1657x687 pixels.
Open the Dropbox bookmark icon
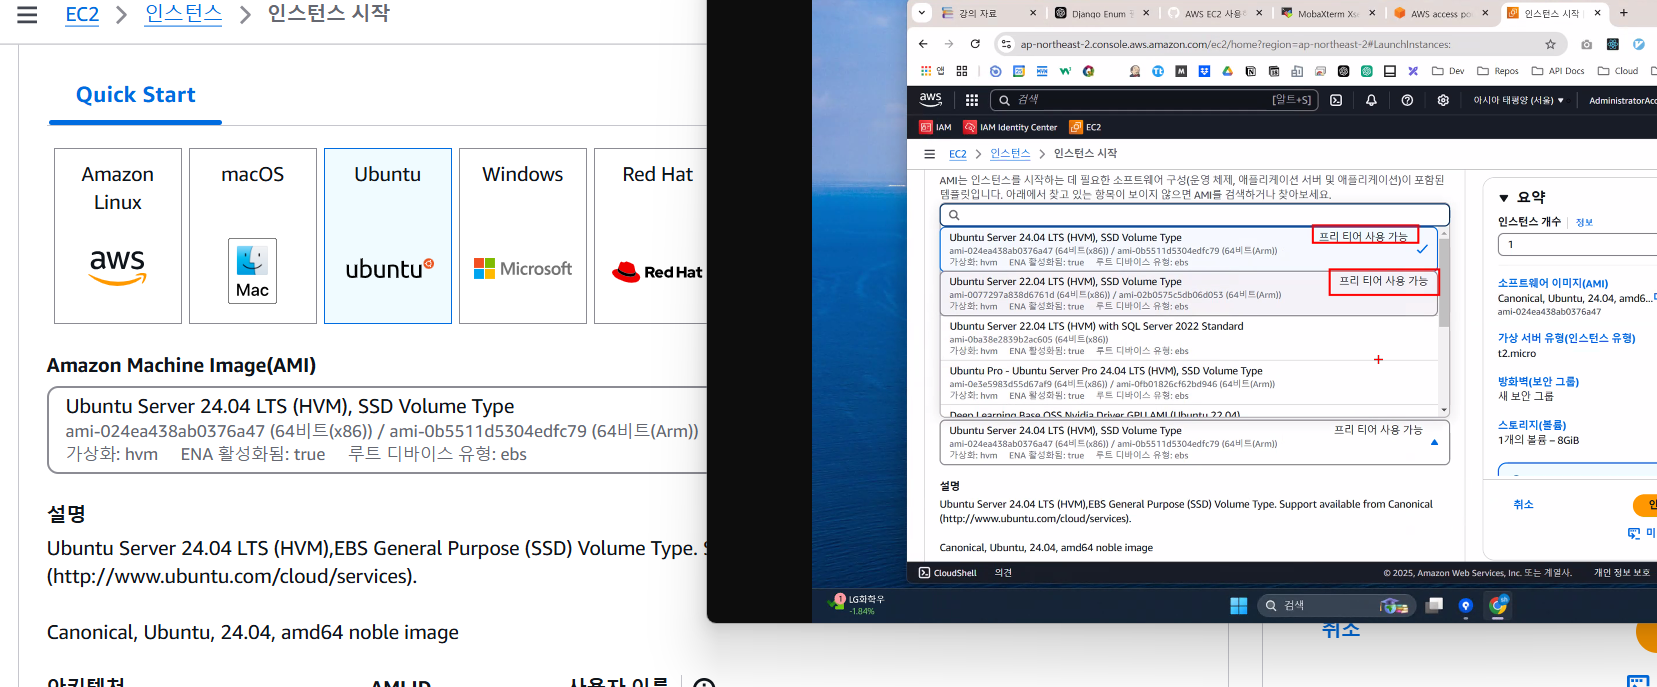point(1204,71)
